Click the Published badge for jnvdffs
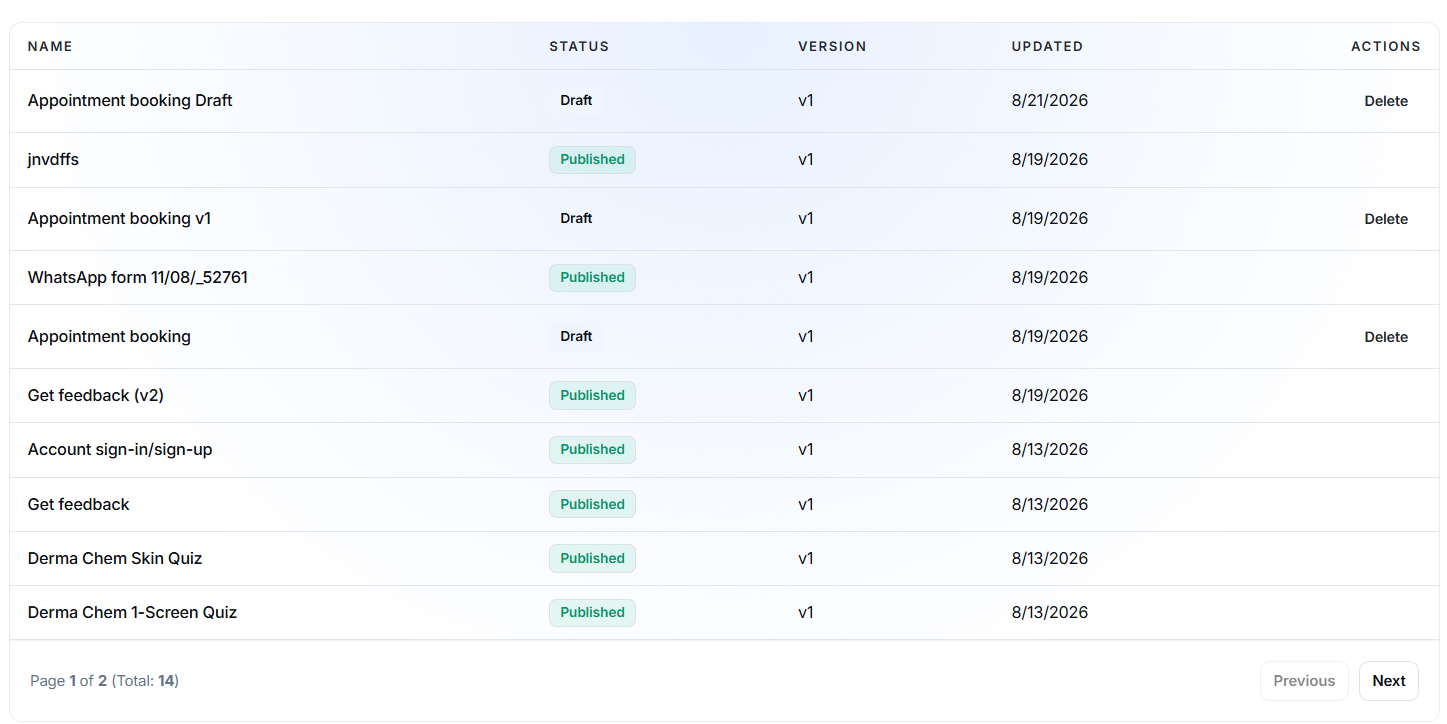Viewport: 1447px width, 724px height. pyautogui.click(x=592, y=160)
